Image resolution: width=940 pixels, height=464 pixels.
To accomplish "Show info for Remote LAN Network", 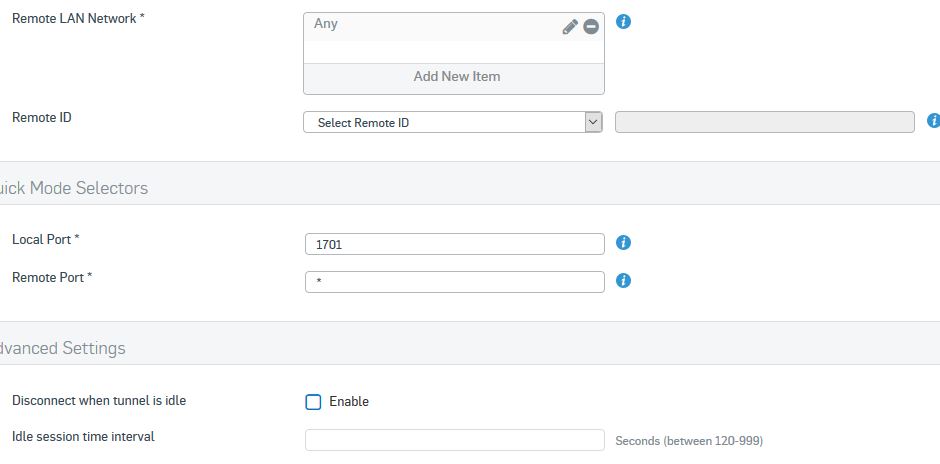I will pyautogui.click(x=623, y=22).
